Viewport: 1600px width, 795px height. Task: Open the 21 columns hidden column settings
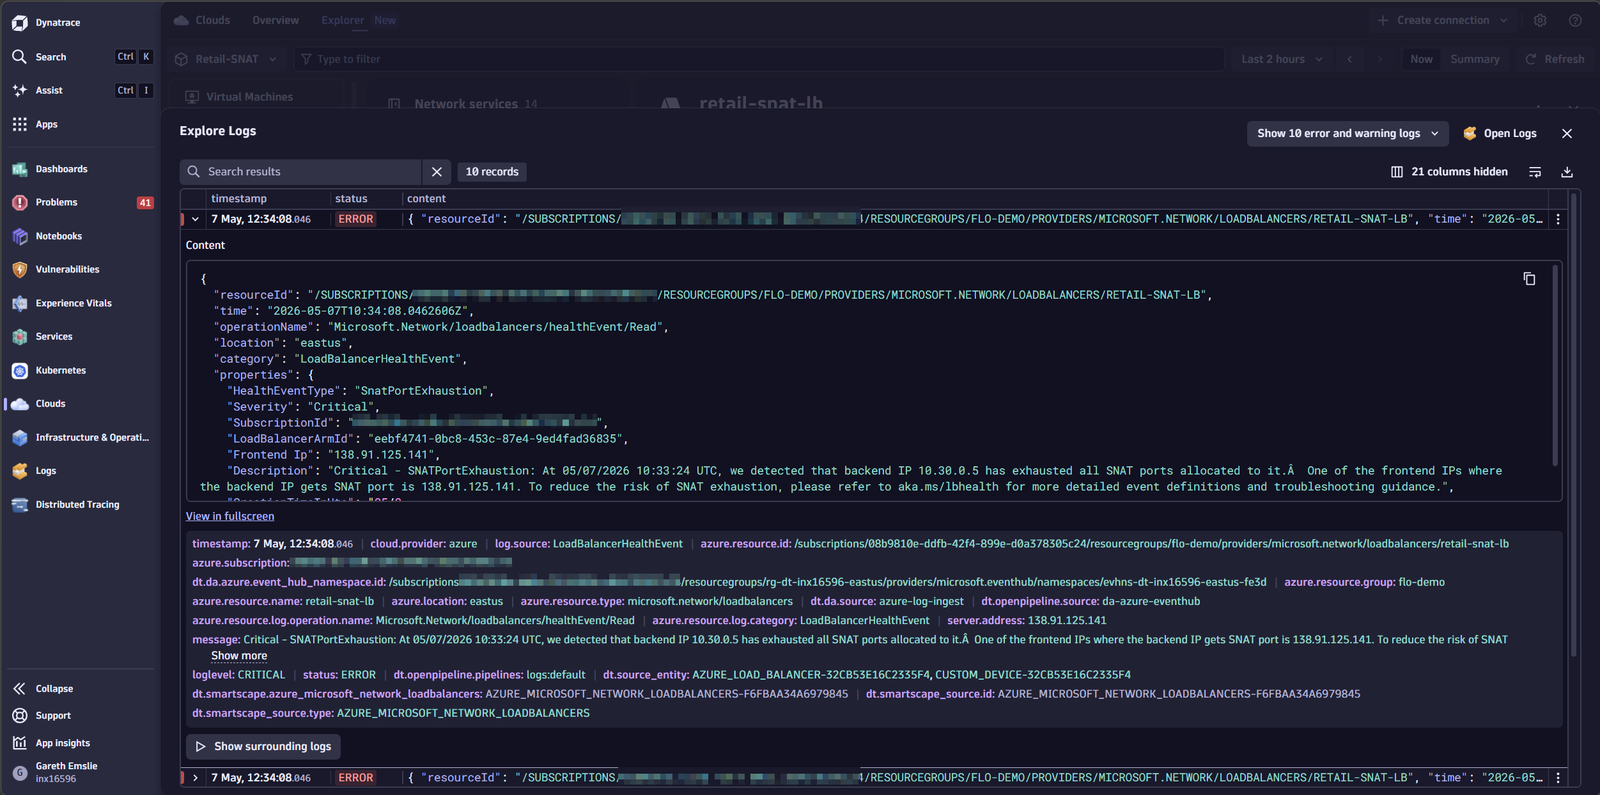(1449, 172)
